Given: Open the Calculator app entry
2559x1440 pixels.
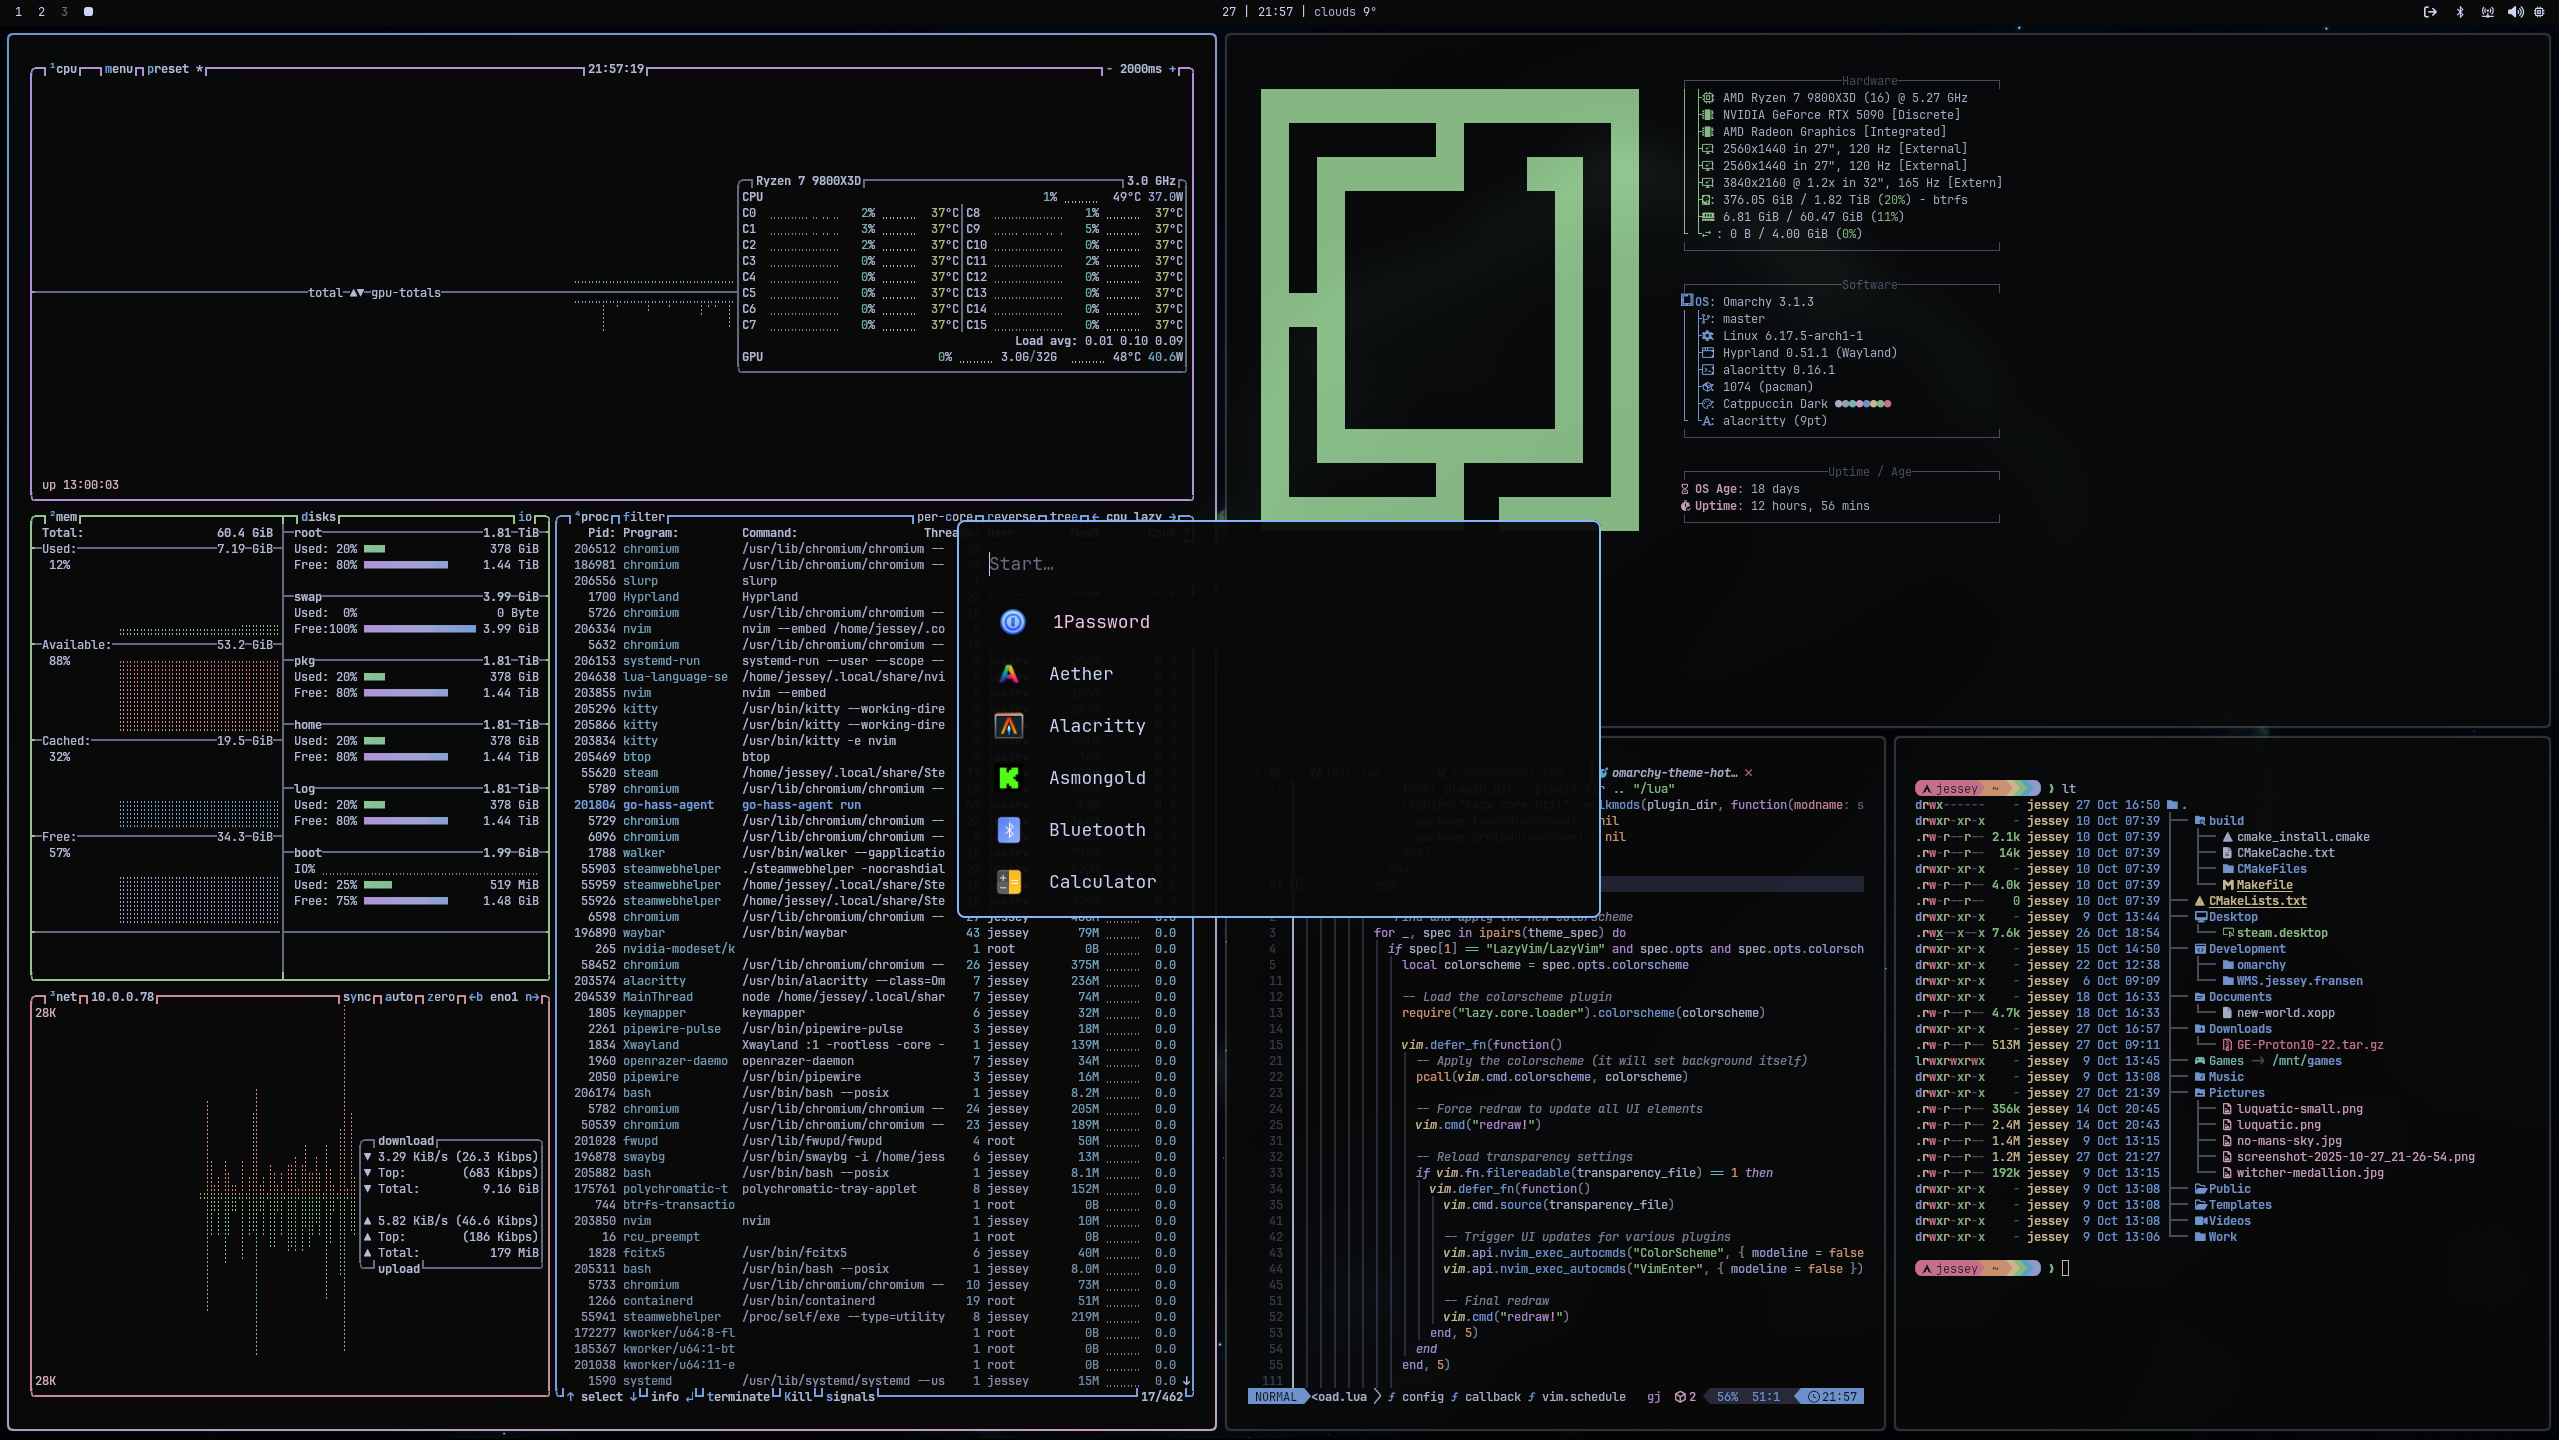Looking at the screenshot, I should click(x=1101, y=882).
